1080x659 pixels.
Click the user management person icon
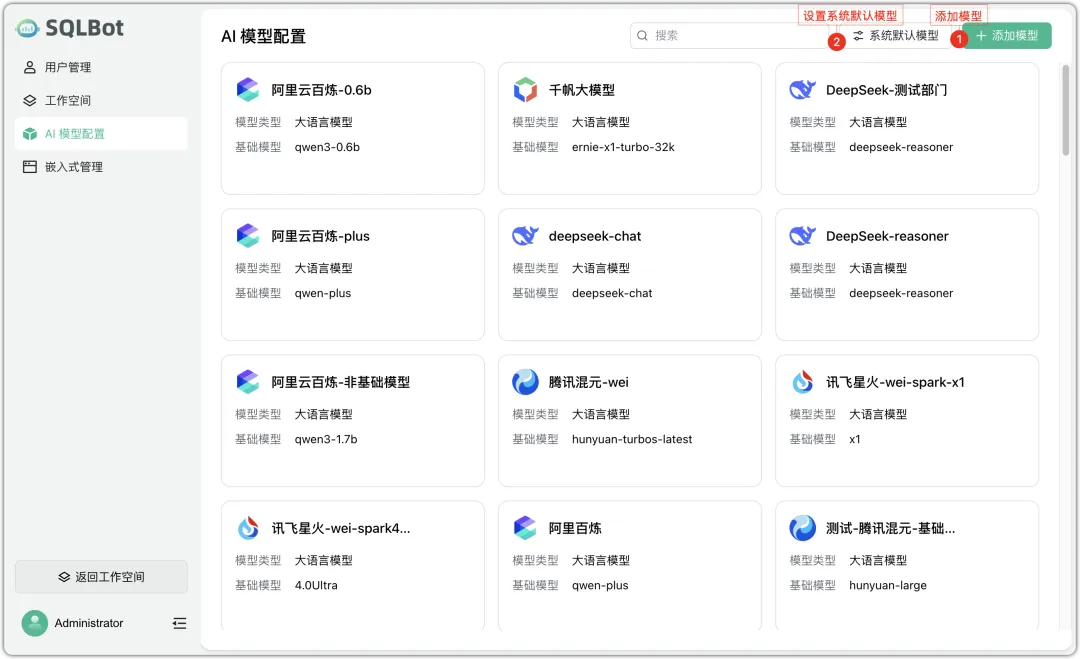[x=30, y=67]
